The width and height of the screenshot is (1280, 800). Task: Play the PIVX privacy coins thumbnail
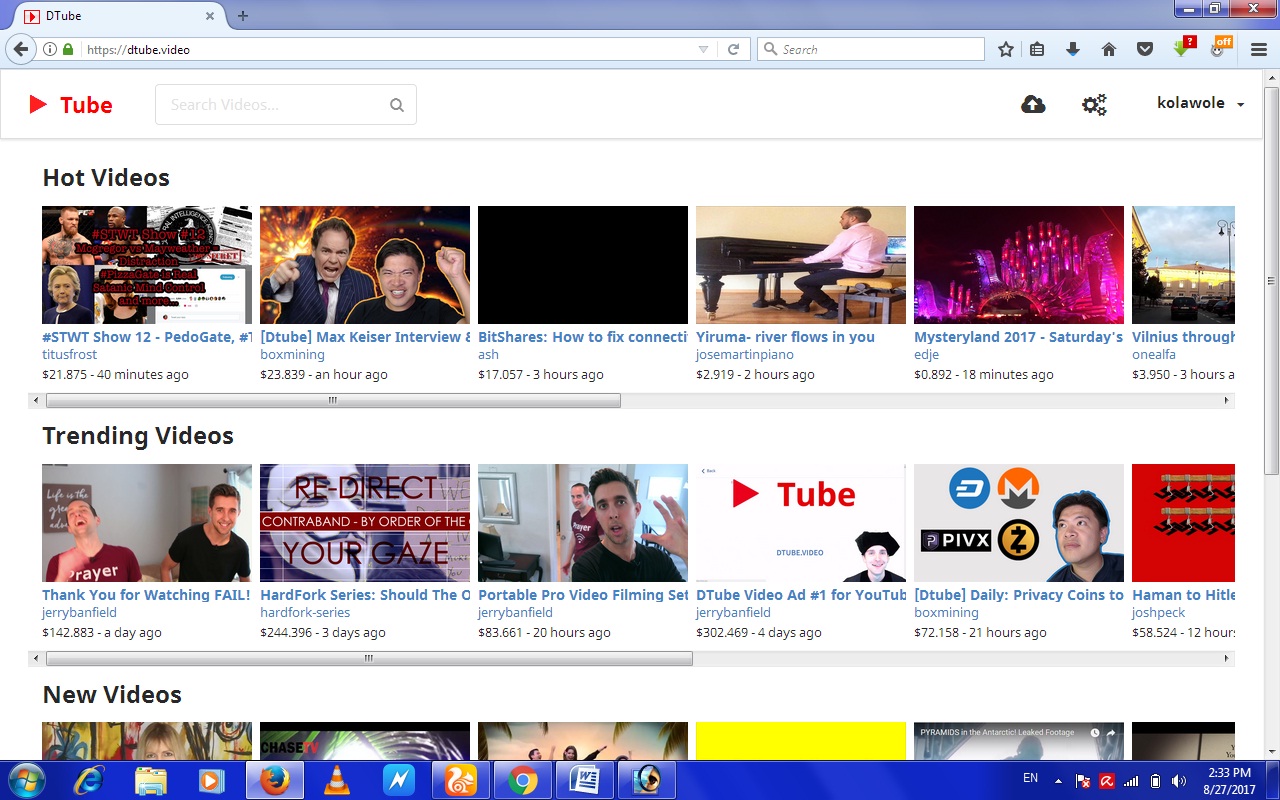pos(1019,523)
